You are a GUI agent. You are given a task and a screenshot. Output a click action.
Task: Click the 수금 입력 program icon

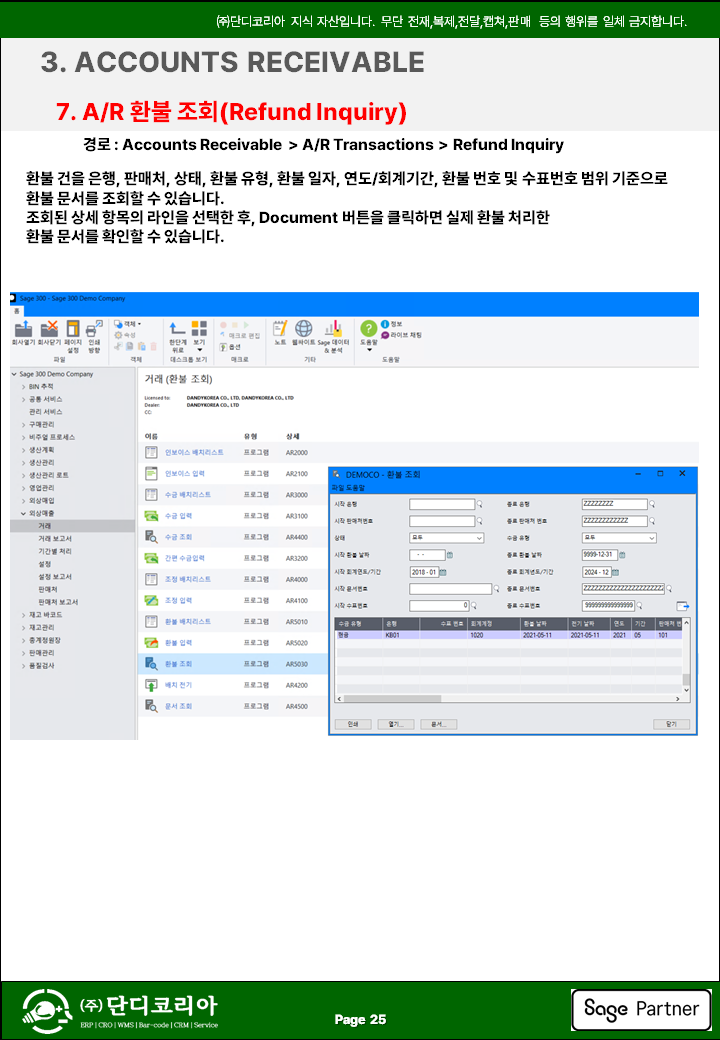(x=151, y=516)
